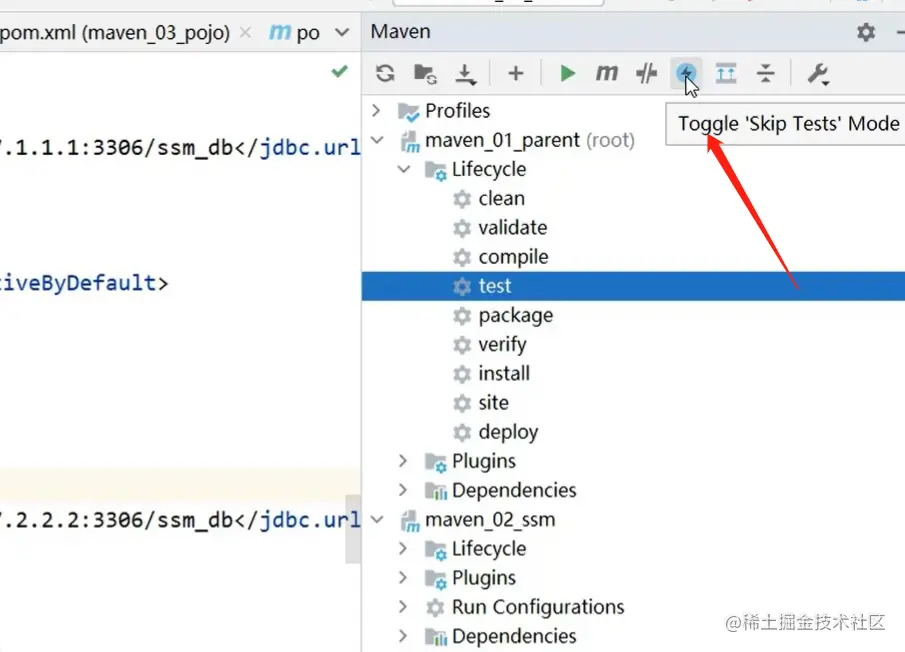Viewport: 905px width, 652px height.
Task: Click 'Lifecycle' label under maven_01_parent
Action: (489, 169)
